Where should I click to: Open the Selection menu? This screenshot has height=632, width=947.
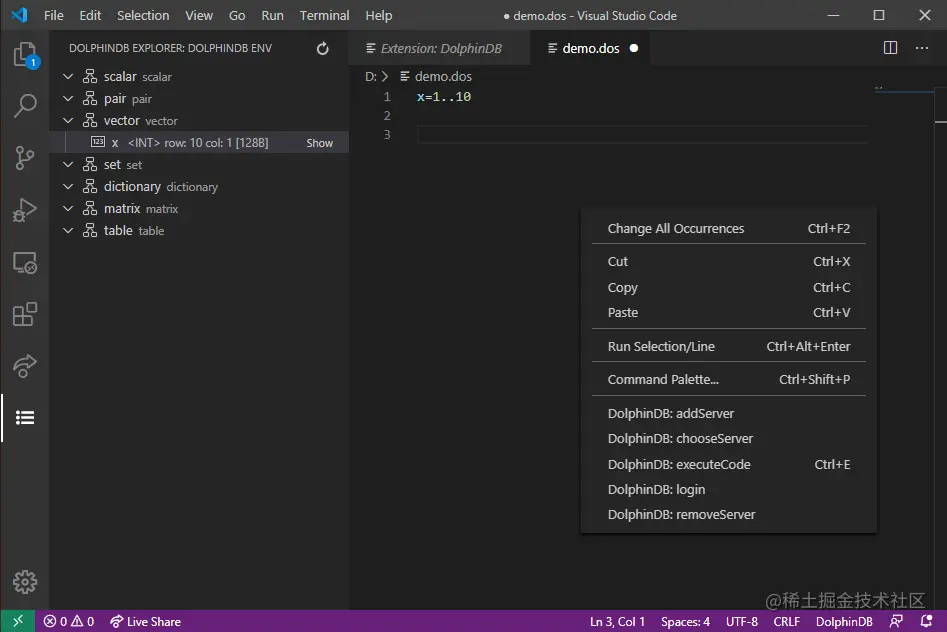point(143,15)
